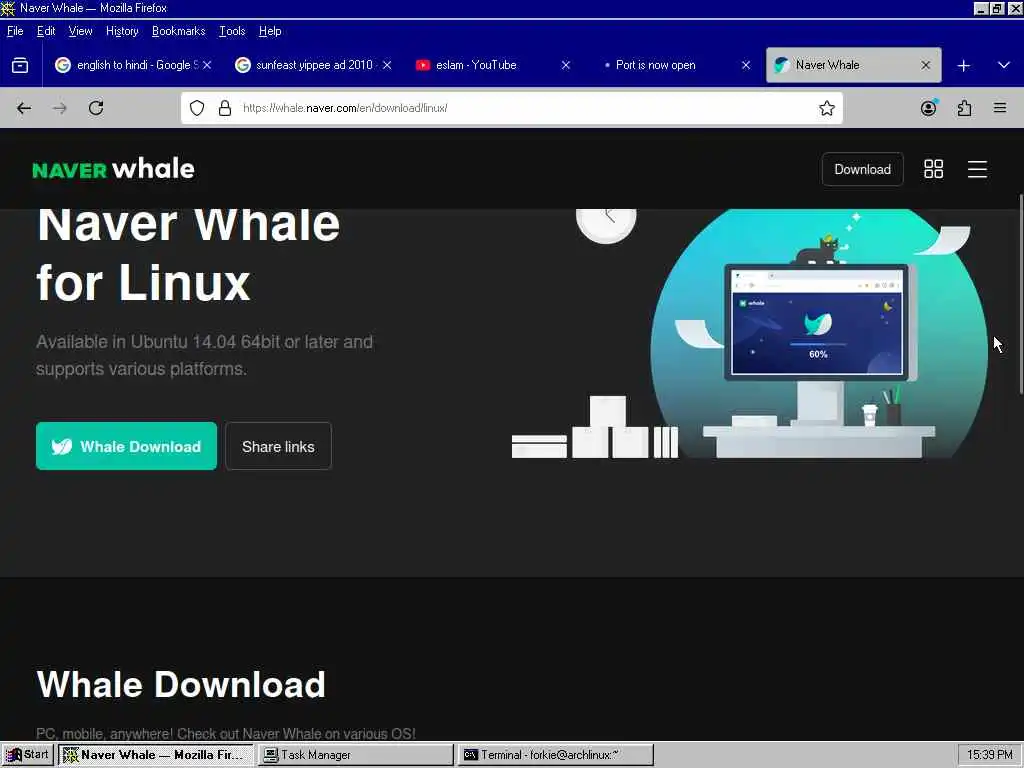The height and width of the screenshot is (768, 1024).
Task: Open Firefox View icon left of tabs
Action: pos(20,65)
